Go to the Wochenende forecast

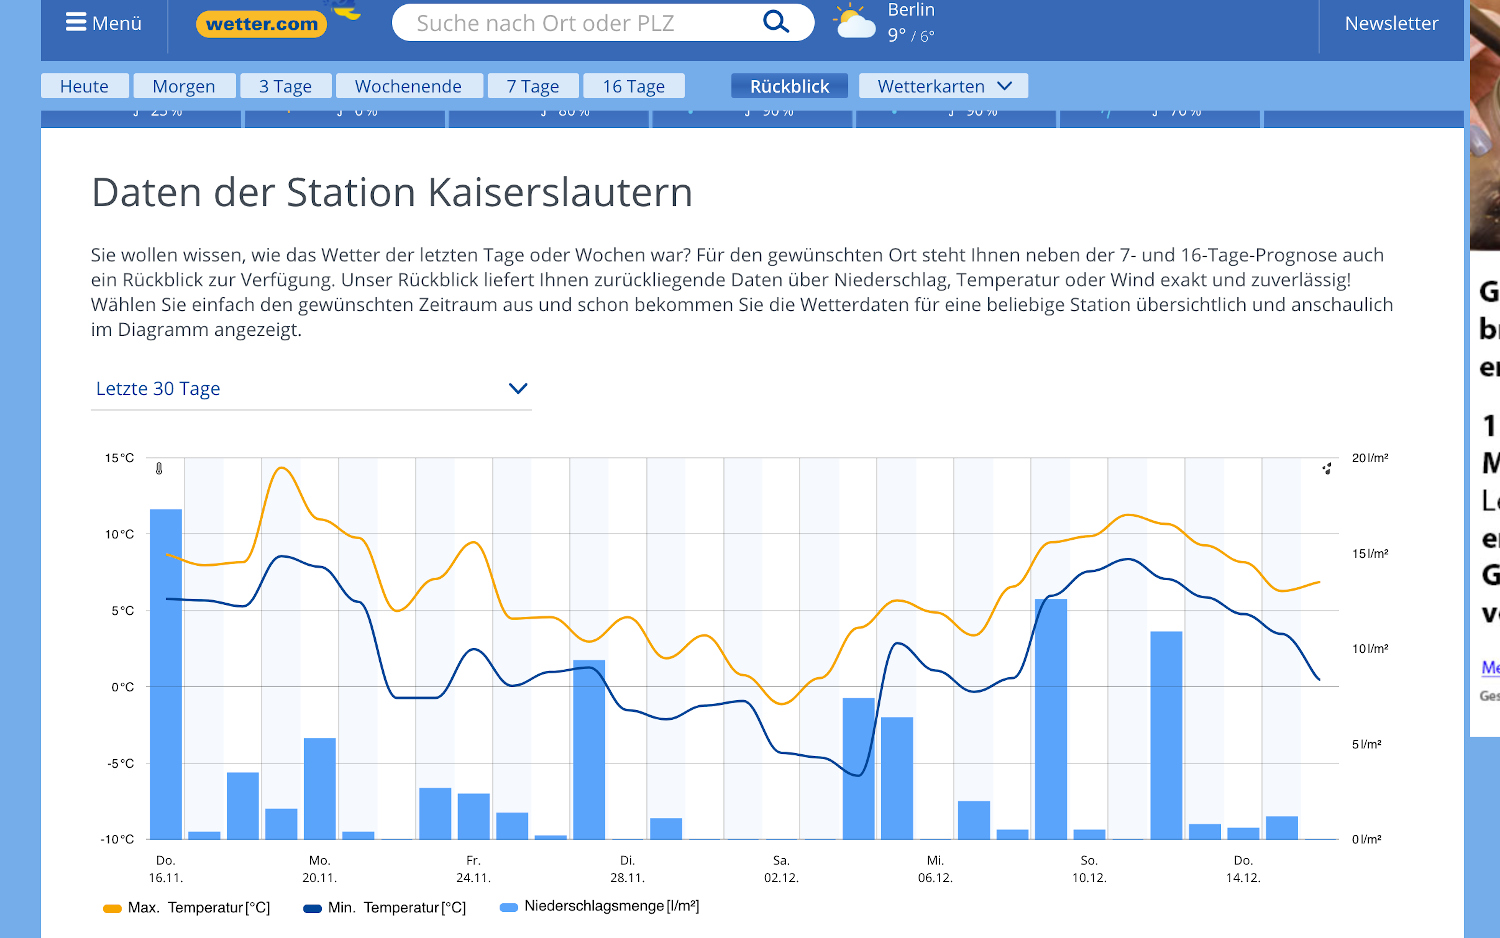[x=408, y=86]
